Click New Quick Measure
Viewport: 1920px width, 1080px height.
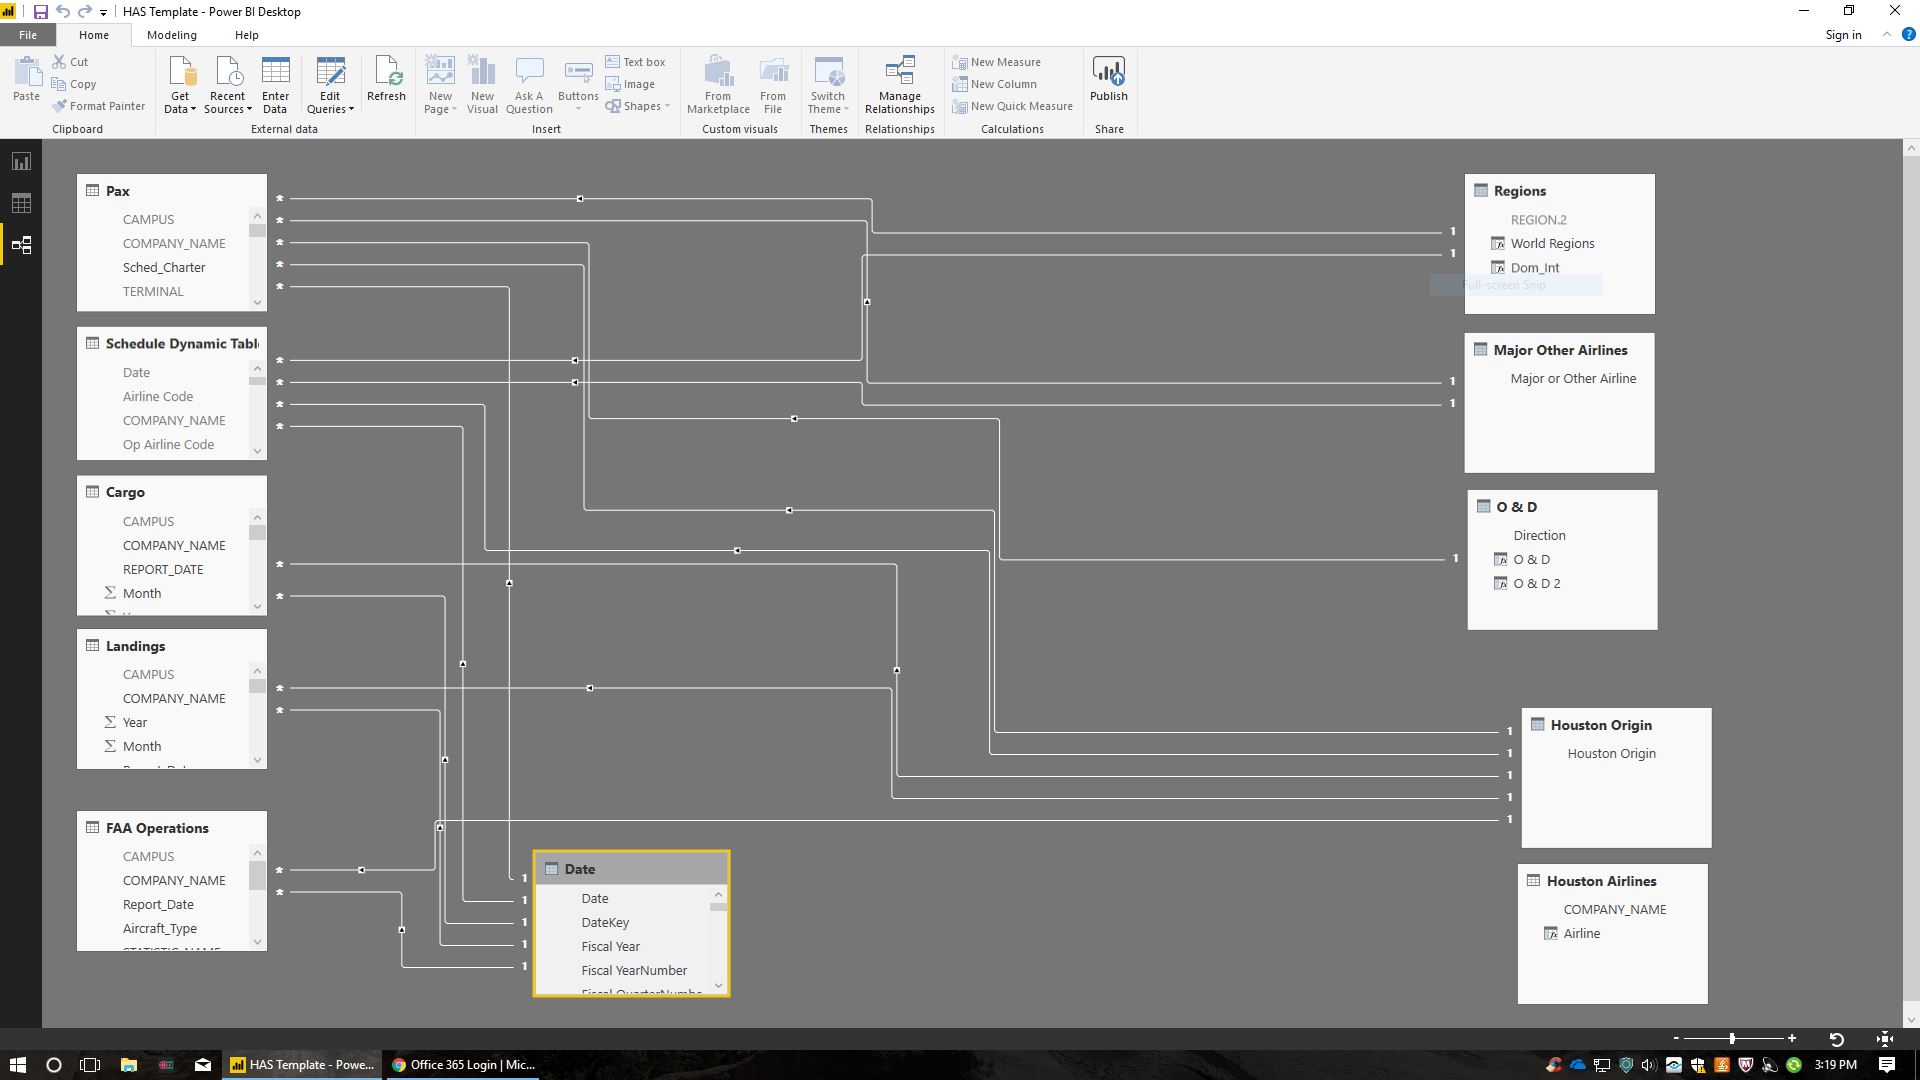[1013, 106]
